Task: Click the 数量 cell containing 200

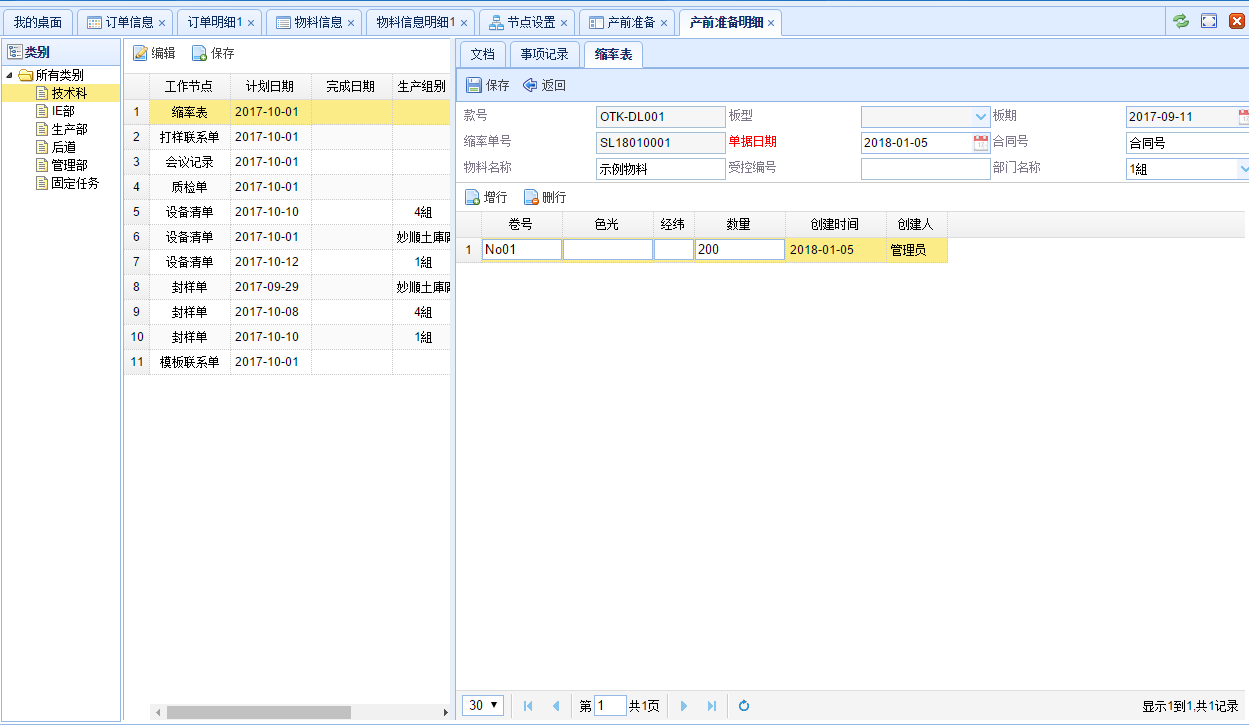Action: point(740,250)
